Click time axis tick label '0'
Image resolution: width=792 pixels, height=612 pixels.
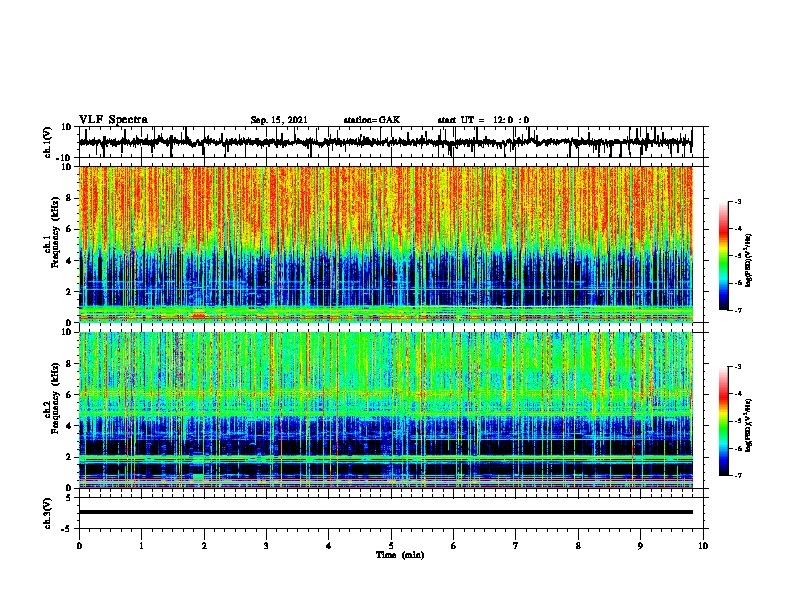point(79,546)
